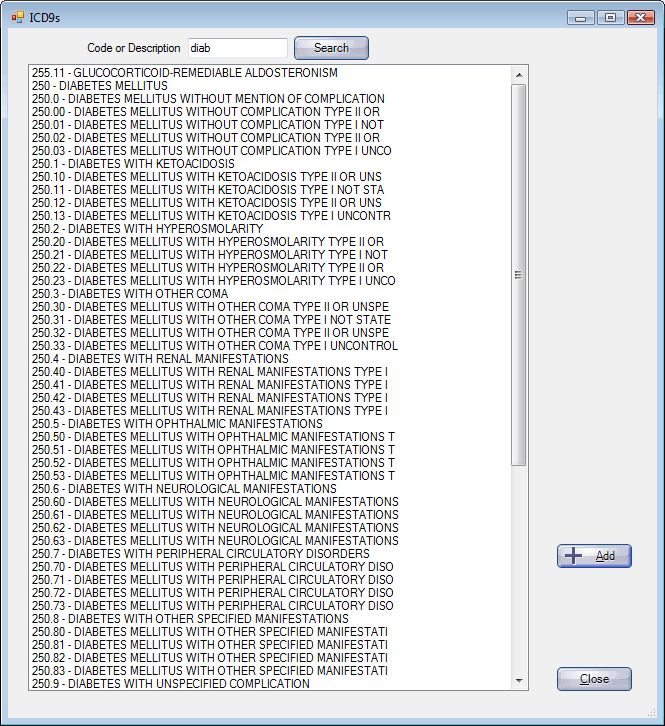Pick 250.3 - DIABETES WITH OTHER COMA
This screenshot has height=726, width=665.
pyautogui.click(x=130, y=294)
